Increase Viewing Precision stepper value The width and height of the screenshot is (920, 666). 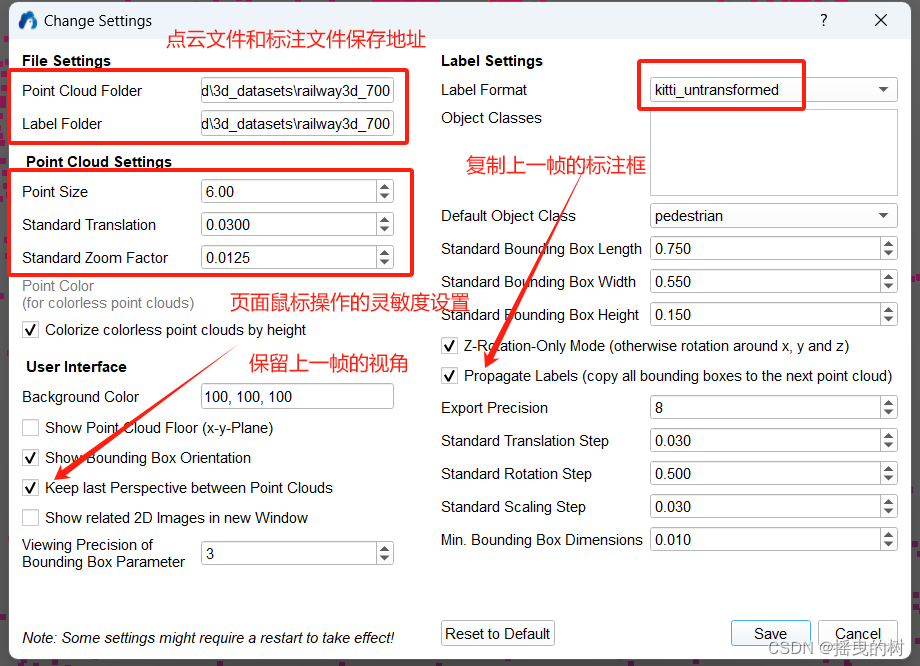(384, 547)
